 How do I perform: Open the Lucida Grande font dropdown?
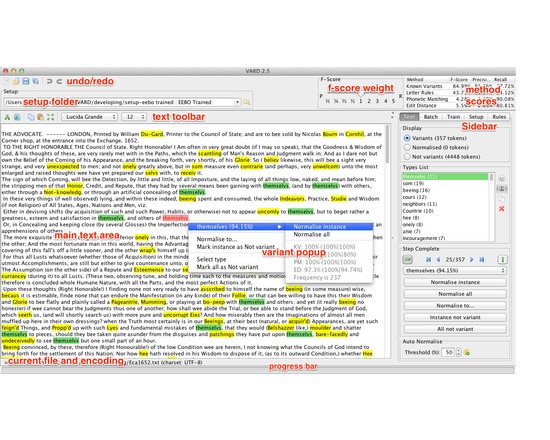(x=89, y=117)
